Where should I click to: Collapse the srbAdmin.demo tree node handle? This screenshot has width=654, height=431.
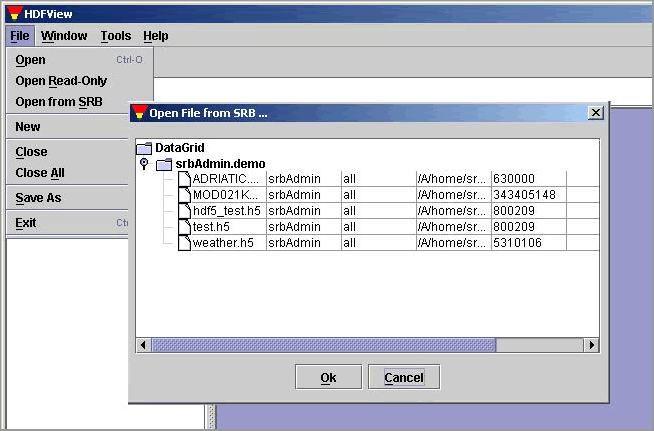click(x=144, y=163)
